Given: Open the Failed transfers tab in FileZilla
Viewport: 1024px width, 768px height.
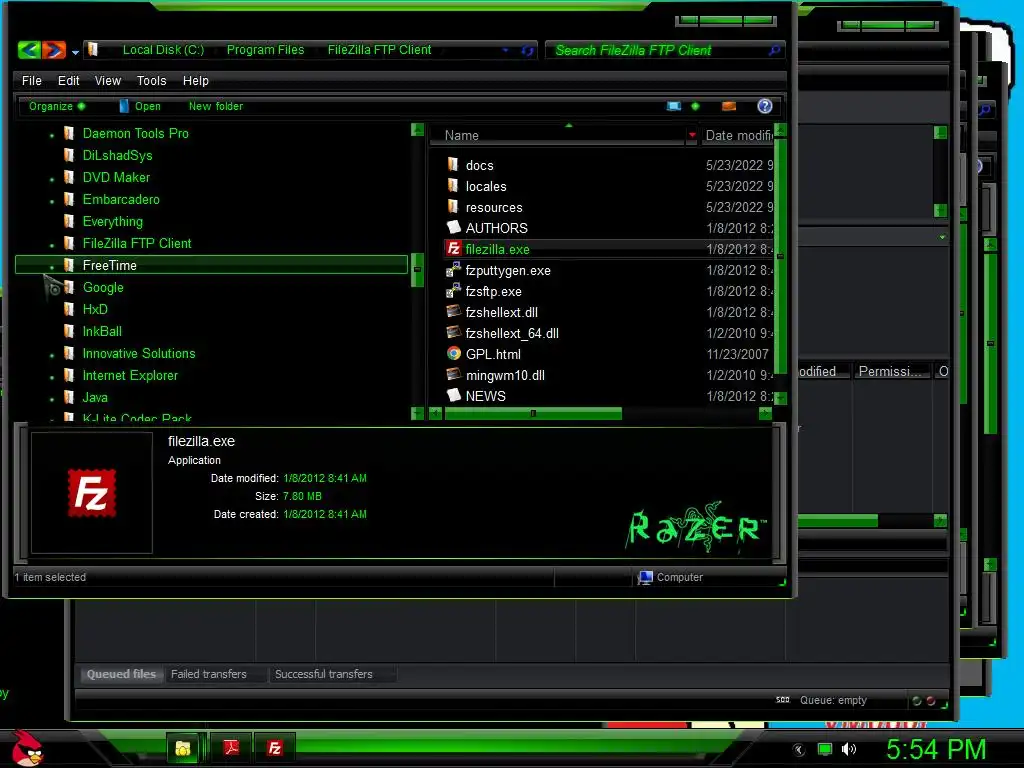Looking at the screenshot, I should pyautogui.click(x=208, y=674).
